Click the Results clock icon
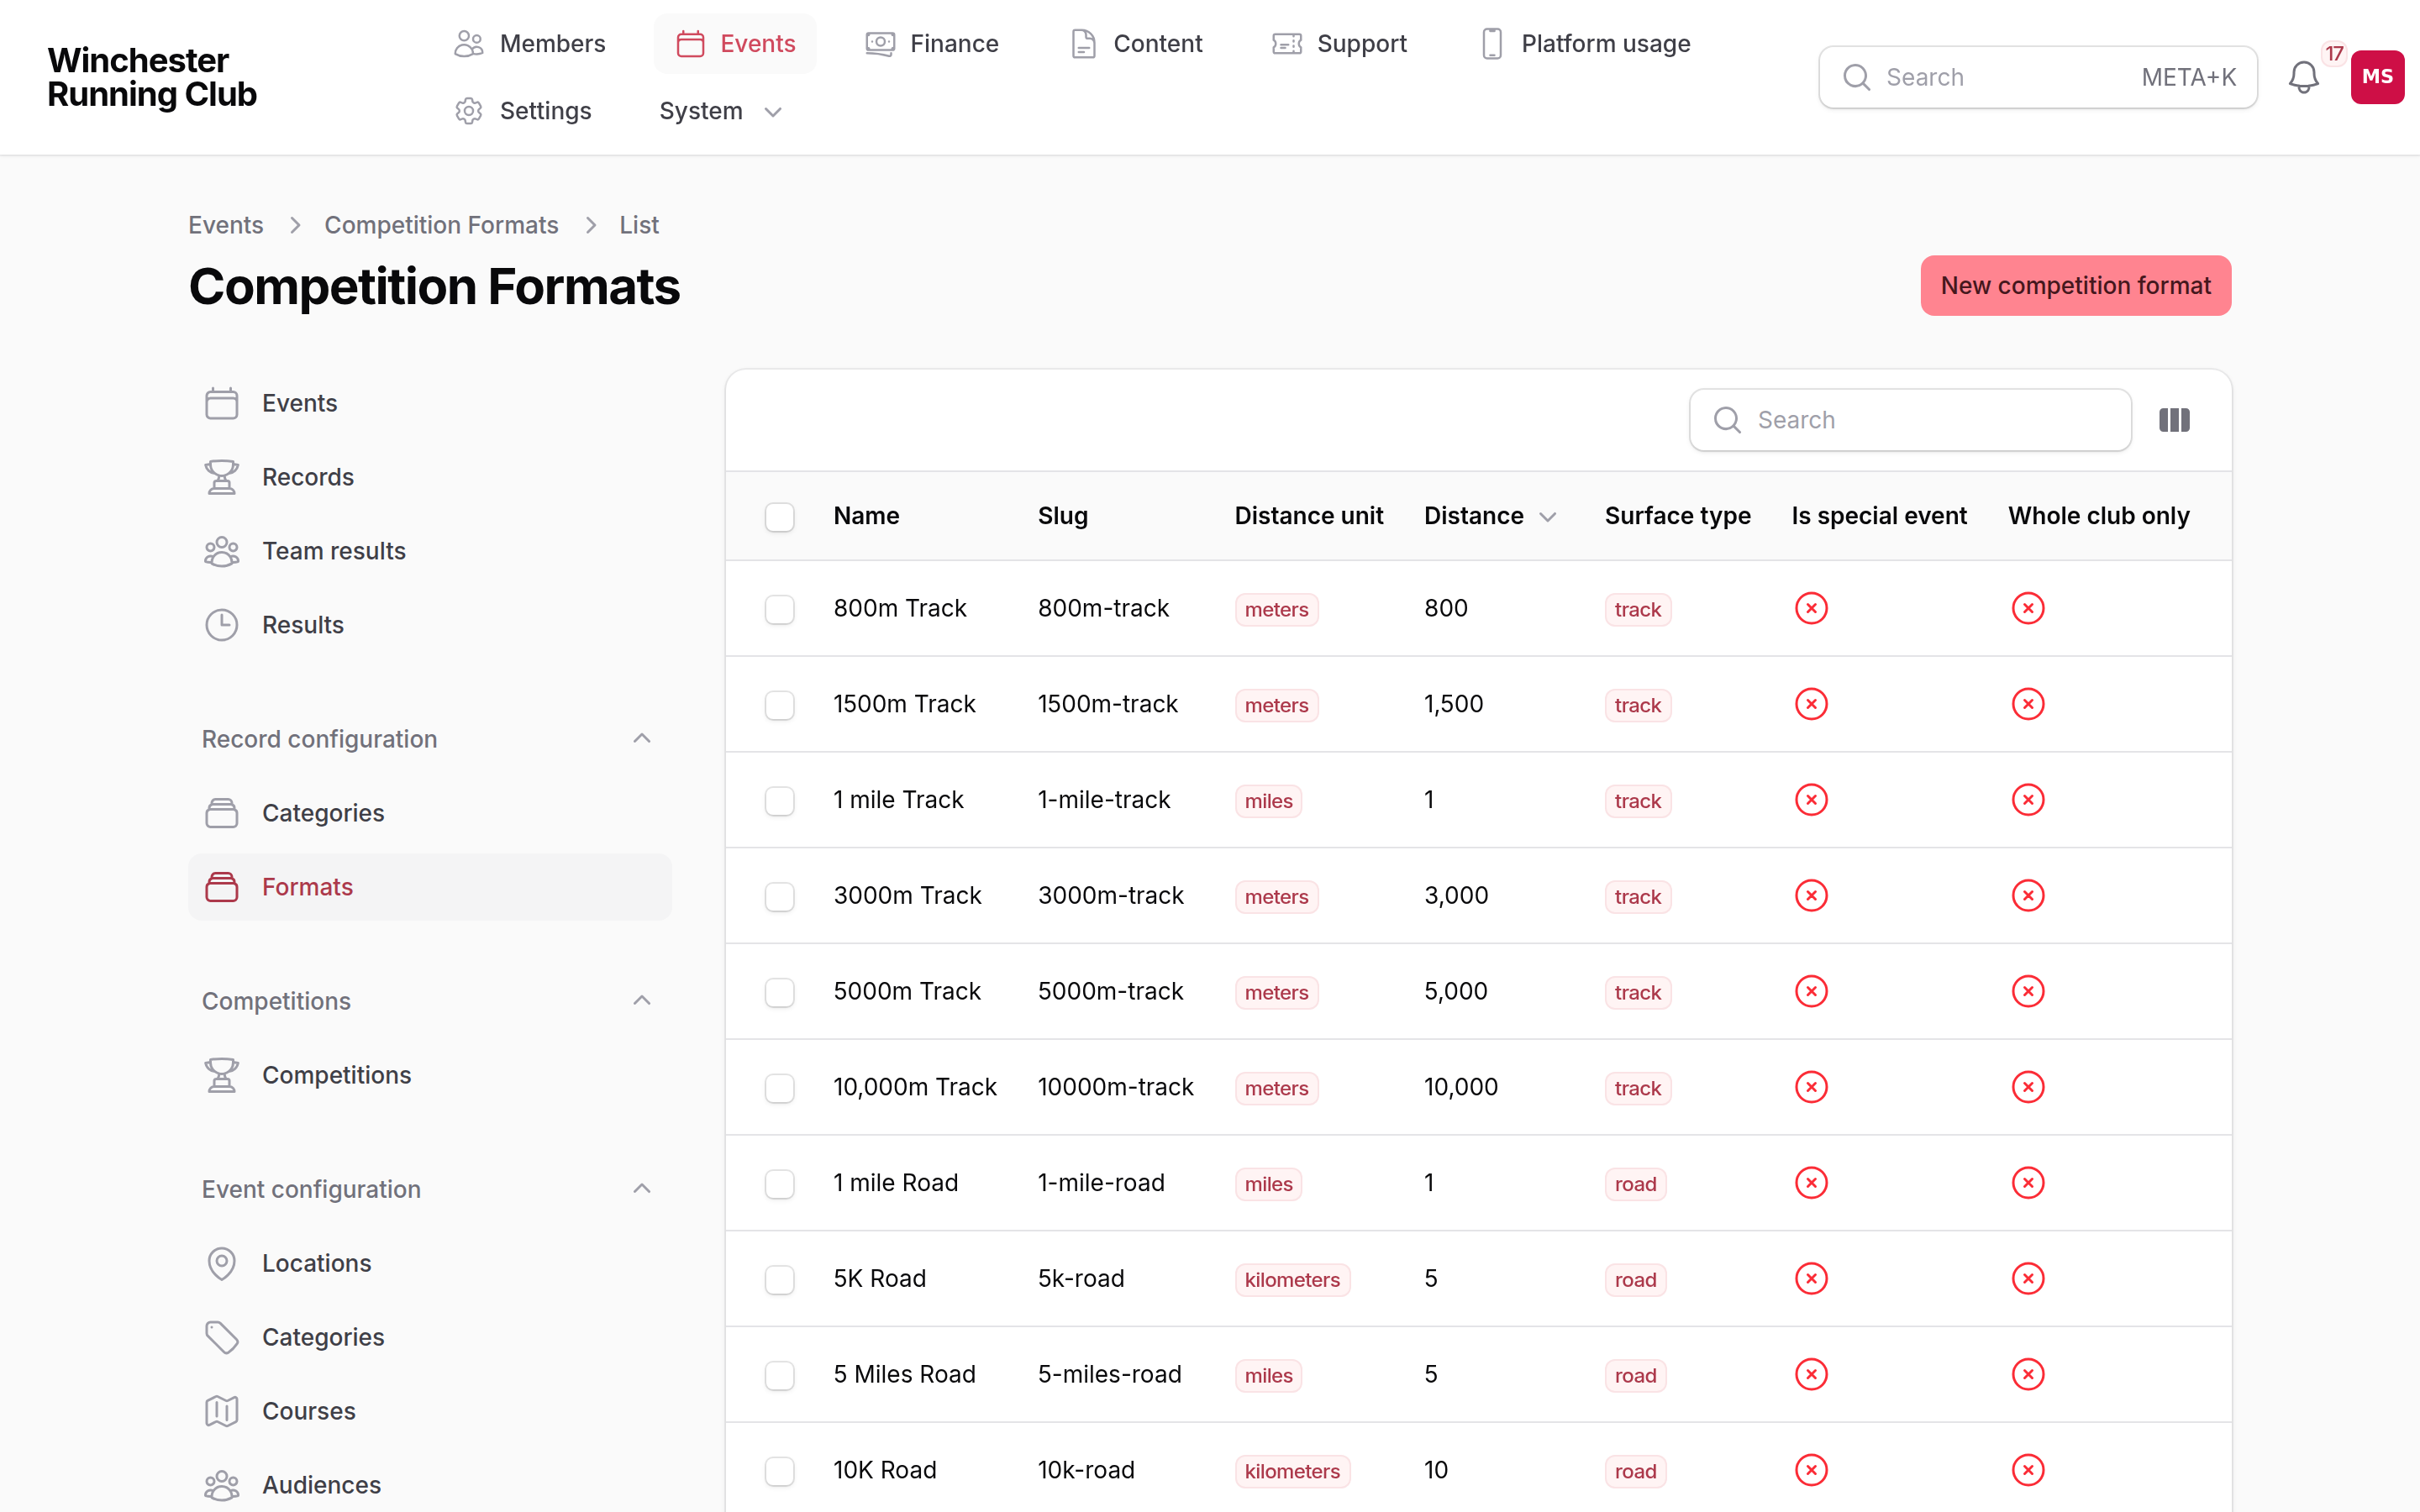This screenshot has width=2420, height=1512. point(221,625)
